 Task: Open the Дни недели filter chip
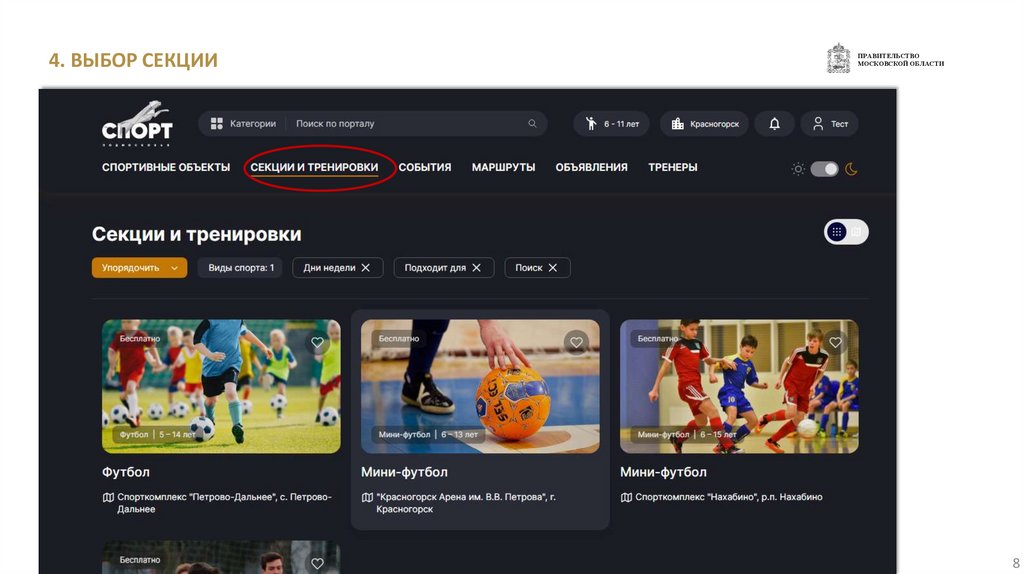coord(338,268)
